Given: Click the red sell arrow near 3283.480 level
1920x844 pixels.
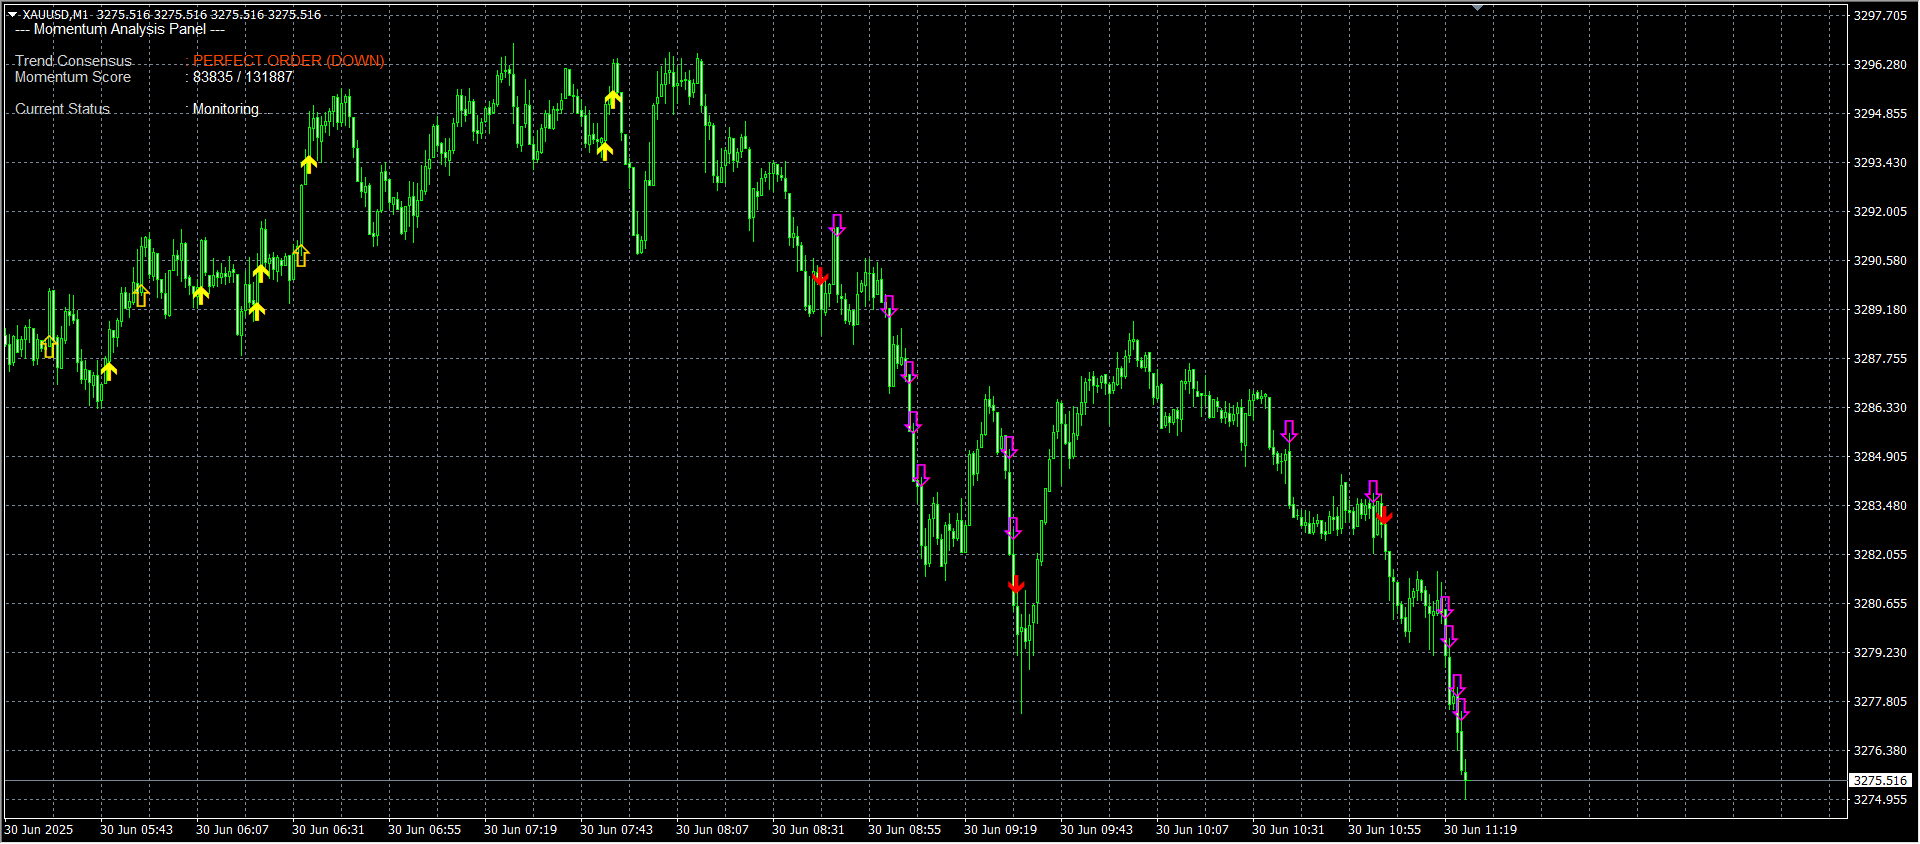Looking at the screenshot, I should (1384, 516).
